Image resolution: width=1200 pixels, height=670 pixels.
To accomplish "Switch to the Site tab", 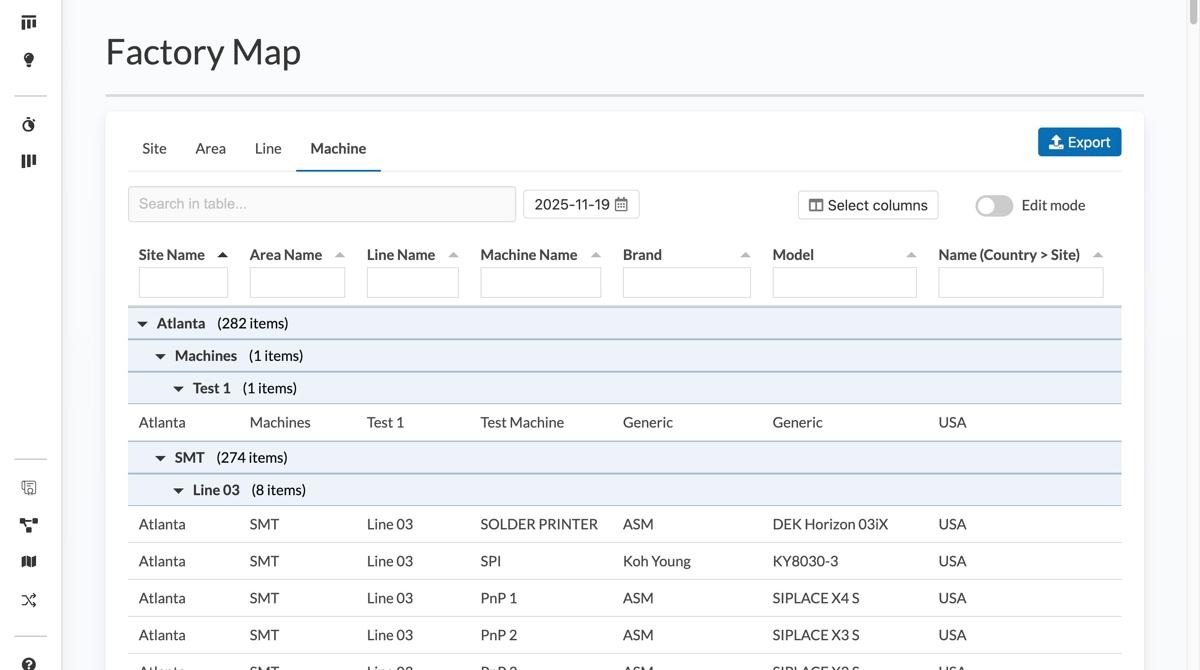I will tap(154, 148).
